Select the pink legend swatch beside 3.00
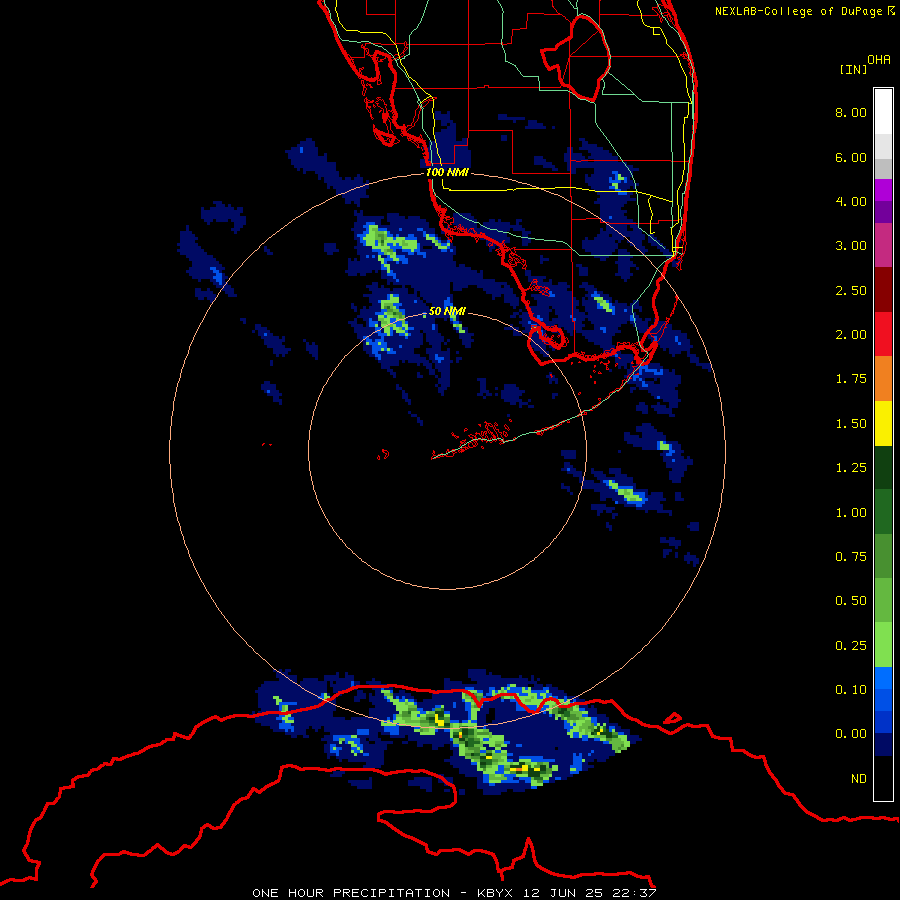 pyautogui.click(x=883, y=245)
